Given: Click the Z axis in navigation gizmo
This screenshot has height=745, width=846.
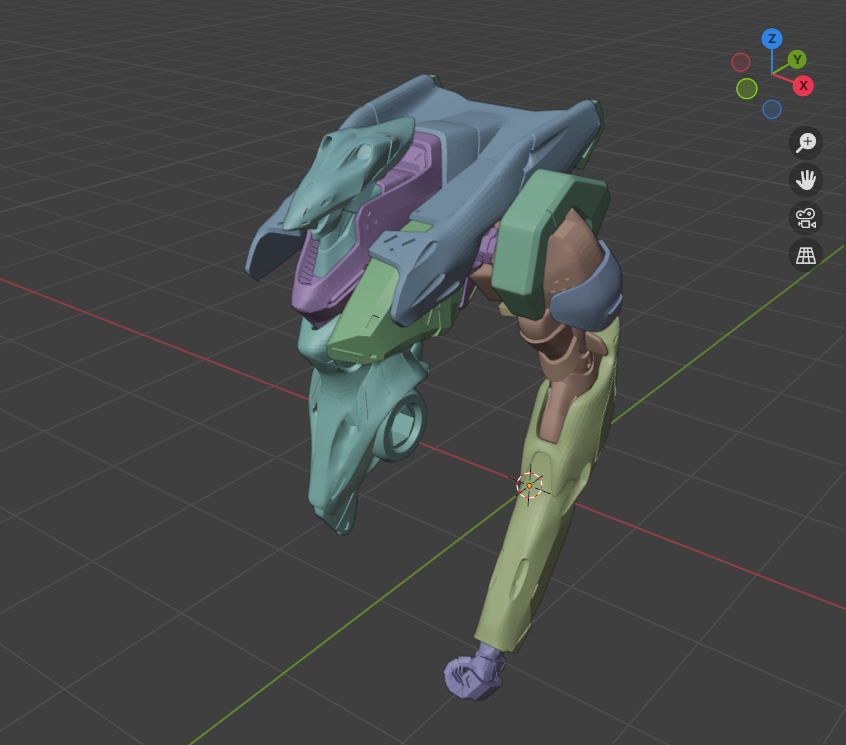Looking at the screenshot, I should coord(772,39).
